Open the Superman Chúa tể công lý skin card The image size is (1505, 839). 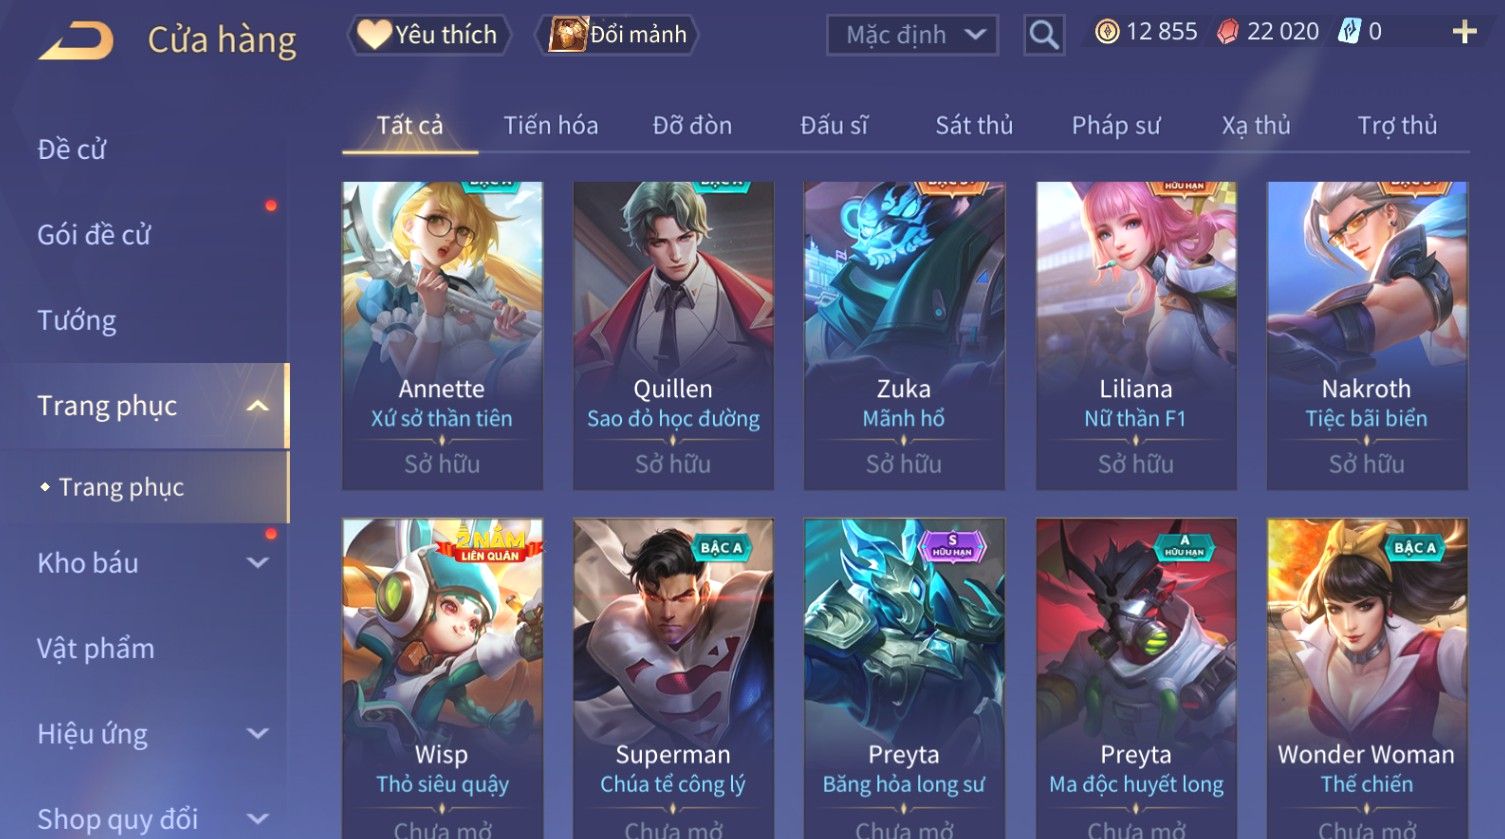click(673, 678)
